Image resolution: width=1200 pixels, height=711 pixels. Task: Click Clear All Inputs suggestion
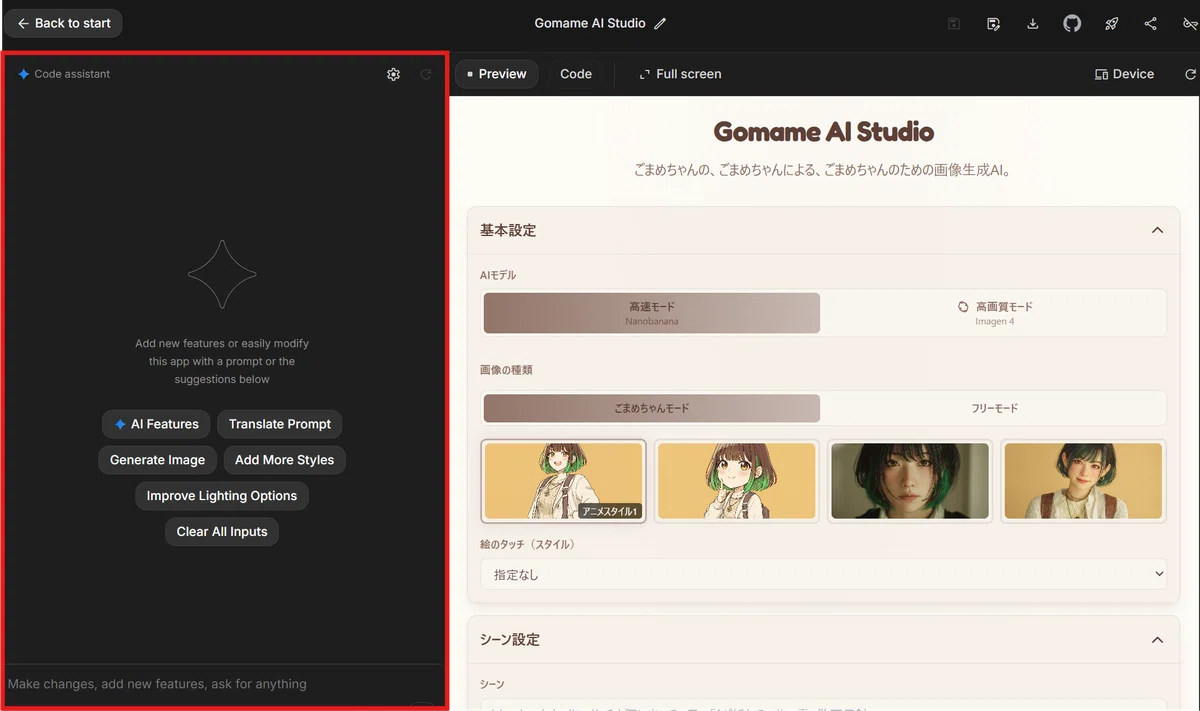pyautogui.click(x=222, y=532)
